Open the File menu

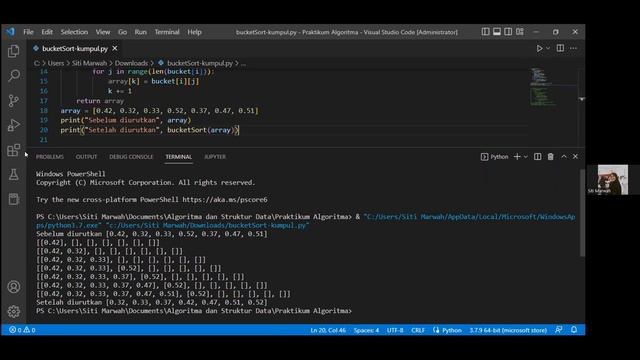[28, 32]
